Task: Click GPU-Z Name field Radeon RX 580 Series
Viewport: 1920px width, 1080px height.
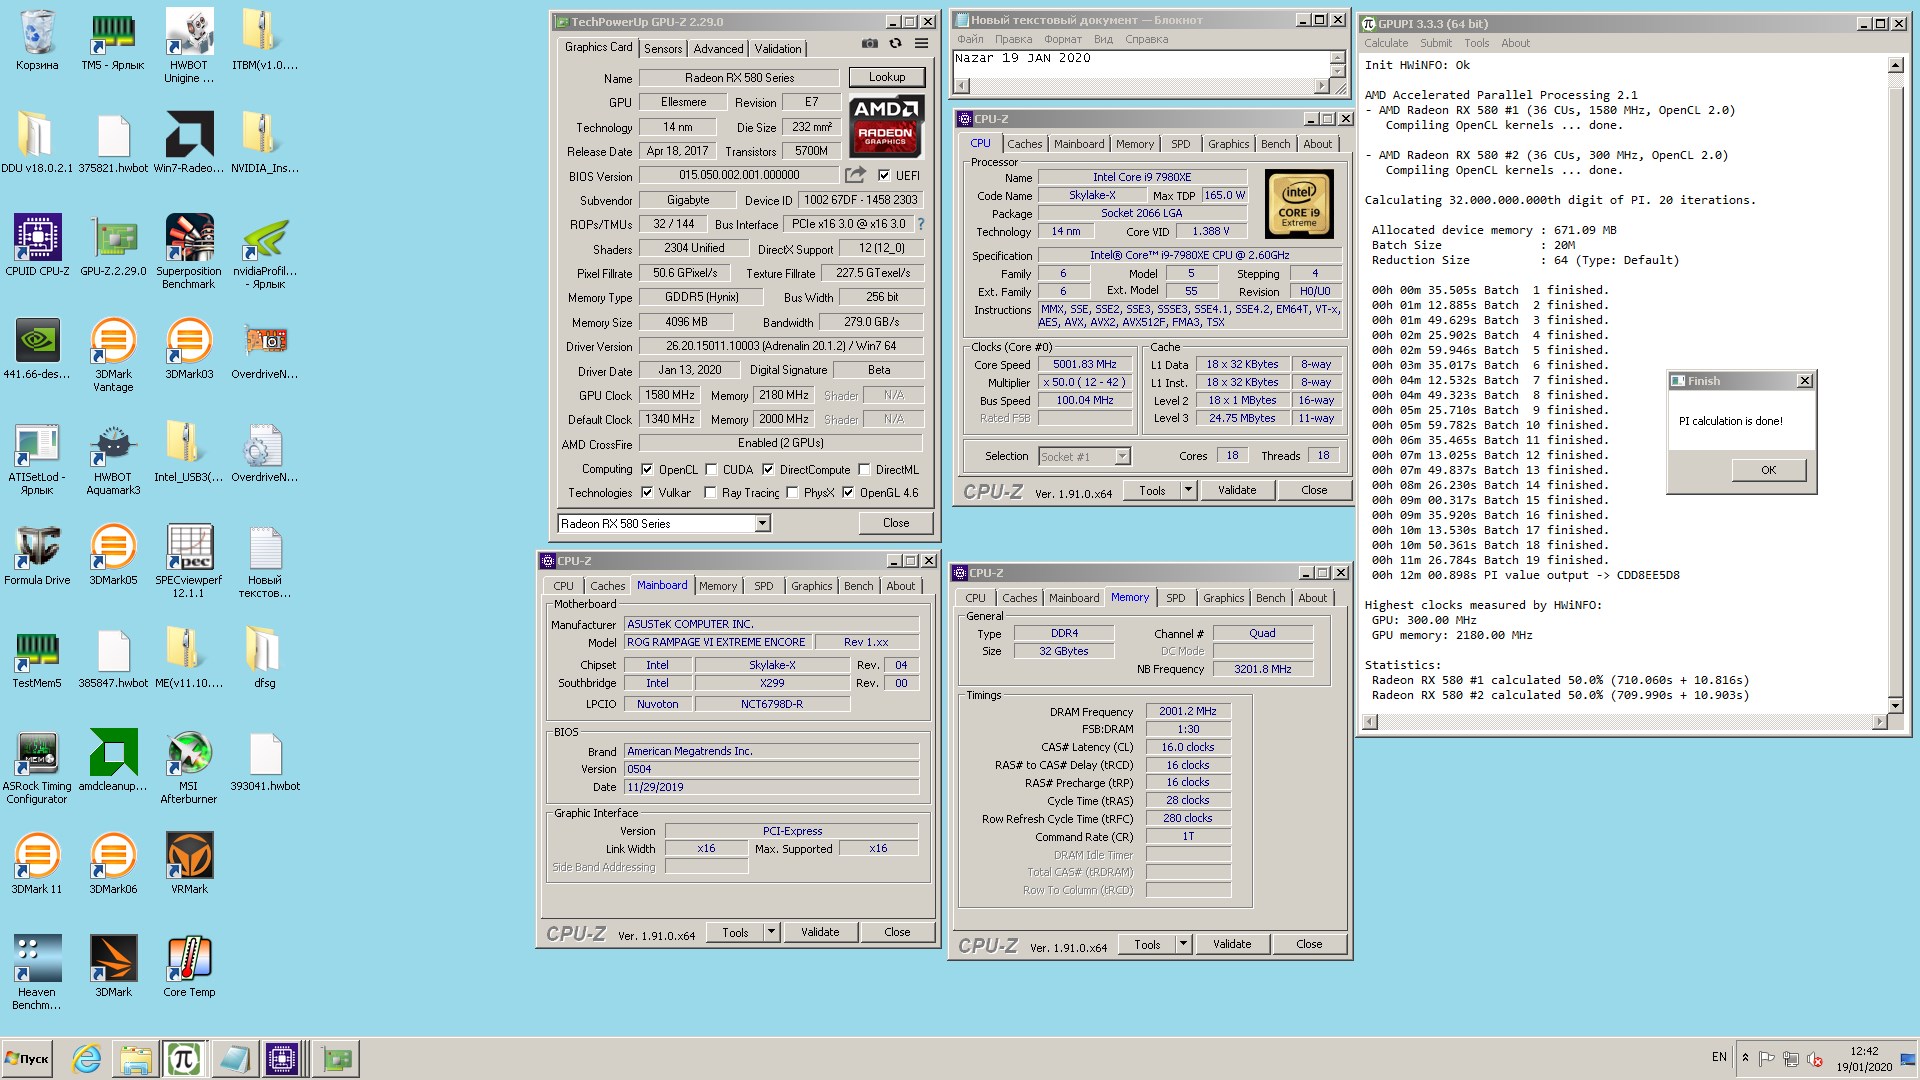Action: (739, 77)
